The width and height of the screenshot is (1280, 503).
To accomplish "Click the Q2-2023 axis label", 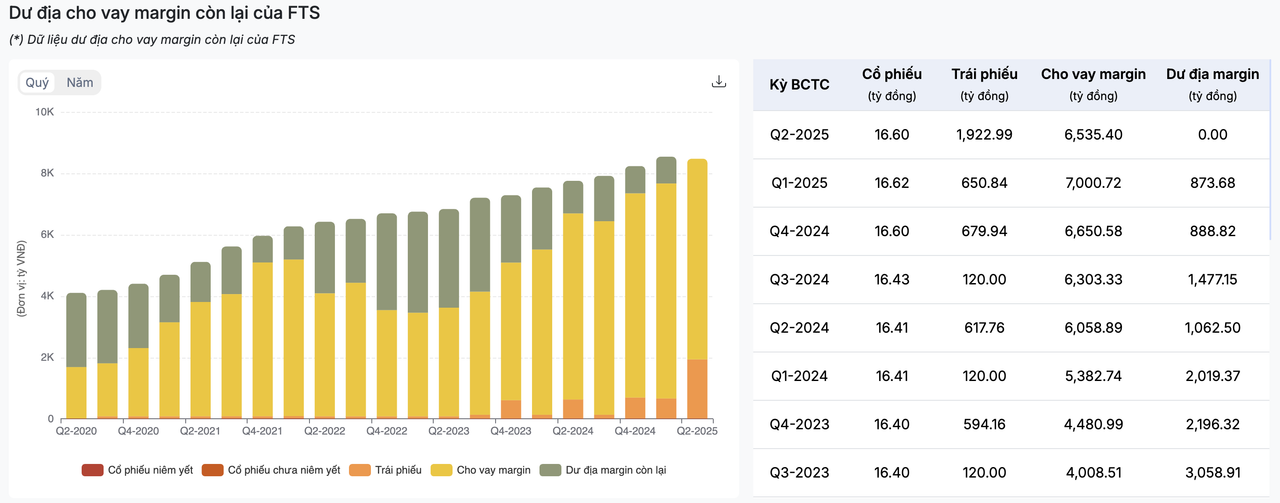I will pyautogui.click(x=449, y=431).
